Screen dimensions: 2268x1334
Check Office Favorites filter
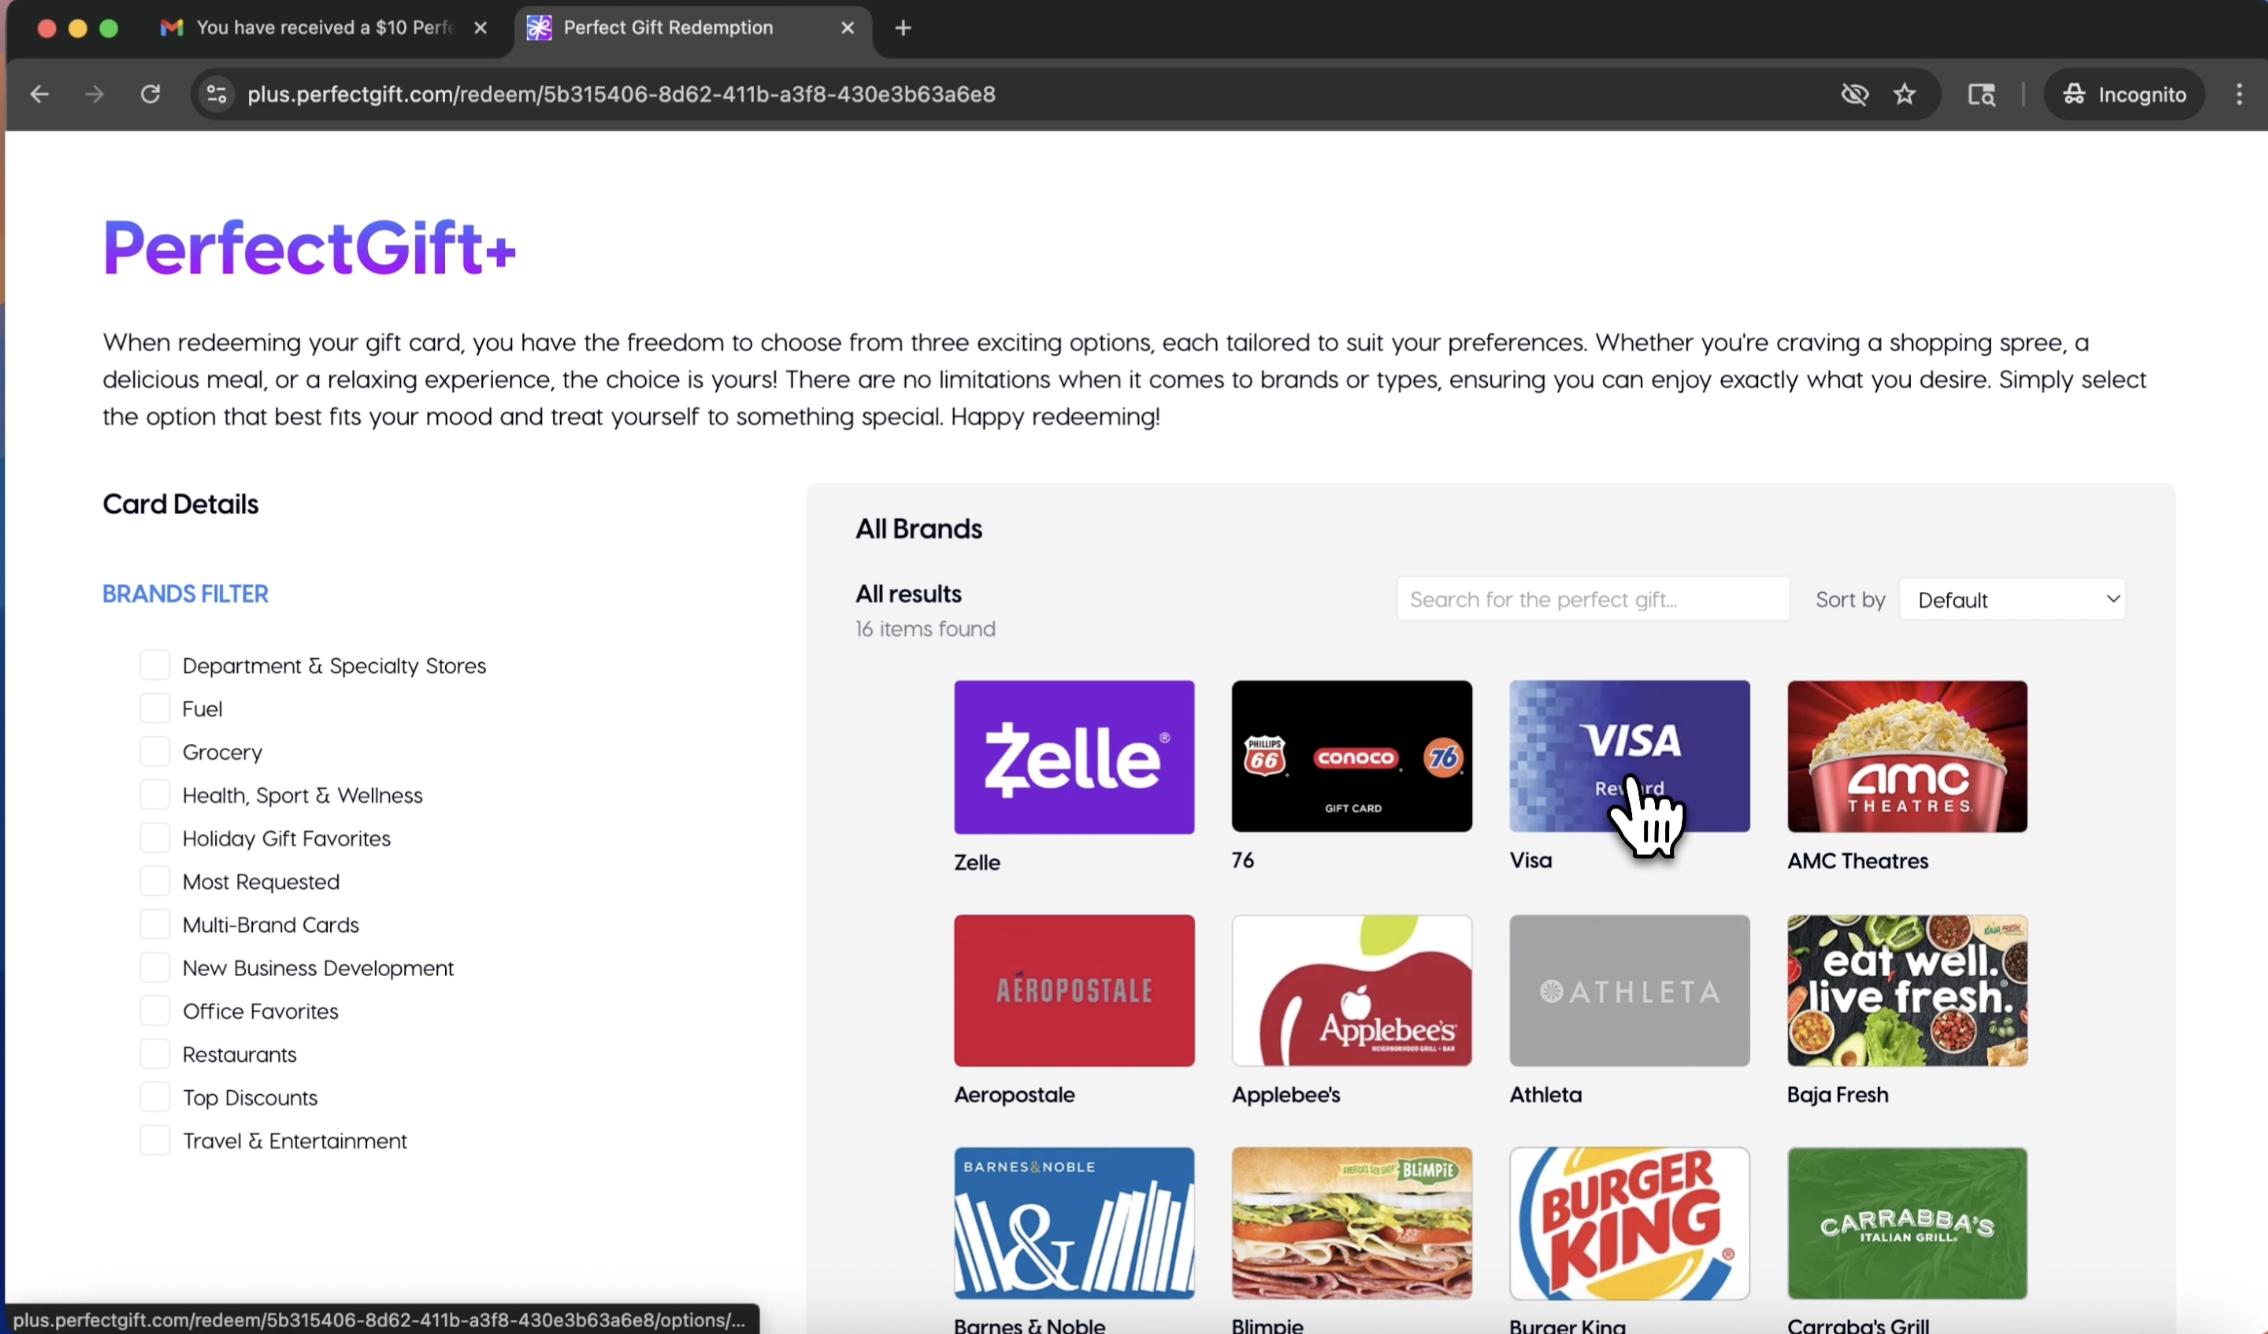tap(155, 1011)
